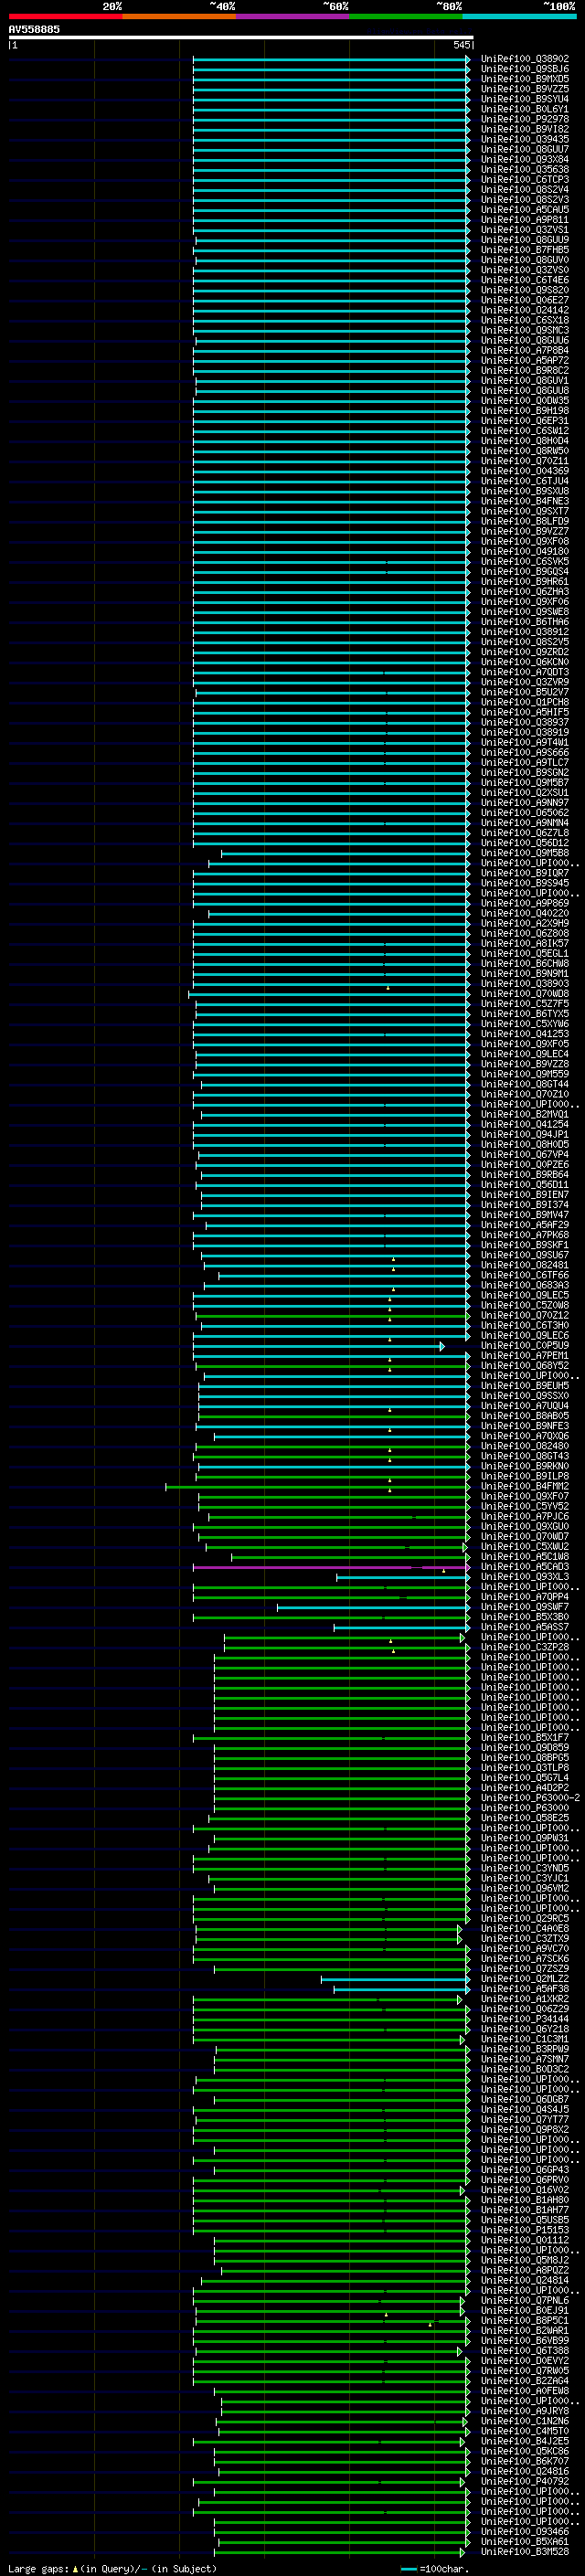Screen dimensions: 585x2576
Task: Open hit UniRef100_Q9SMC3
Action: click(x=525, y=330)
